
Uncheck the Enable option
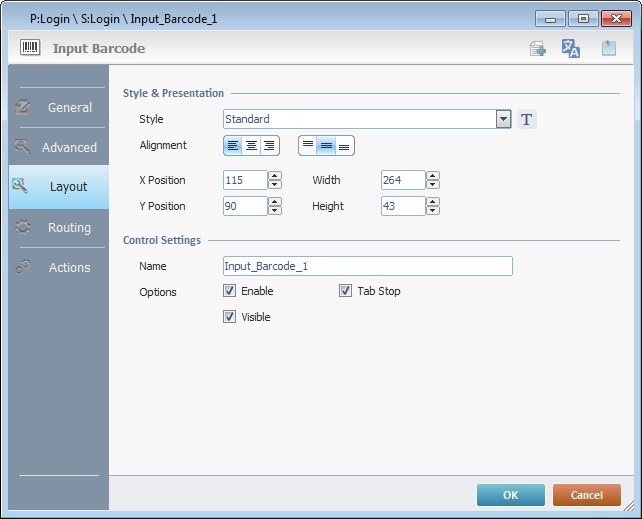[230, 291]
